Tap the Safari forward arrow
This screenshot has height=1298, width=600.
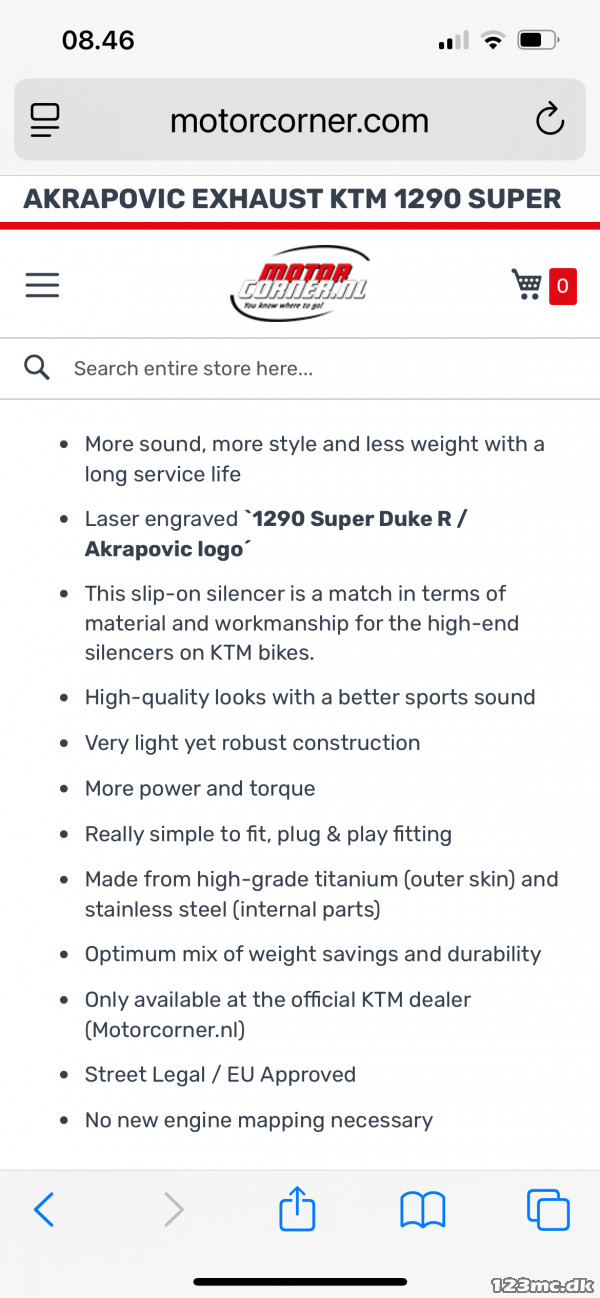coord(174,1210)
